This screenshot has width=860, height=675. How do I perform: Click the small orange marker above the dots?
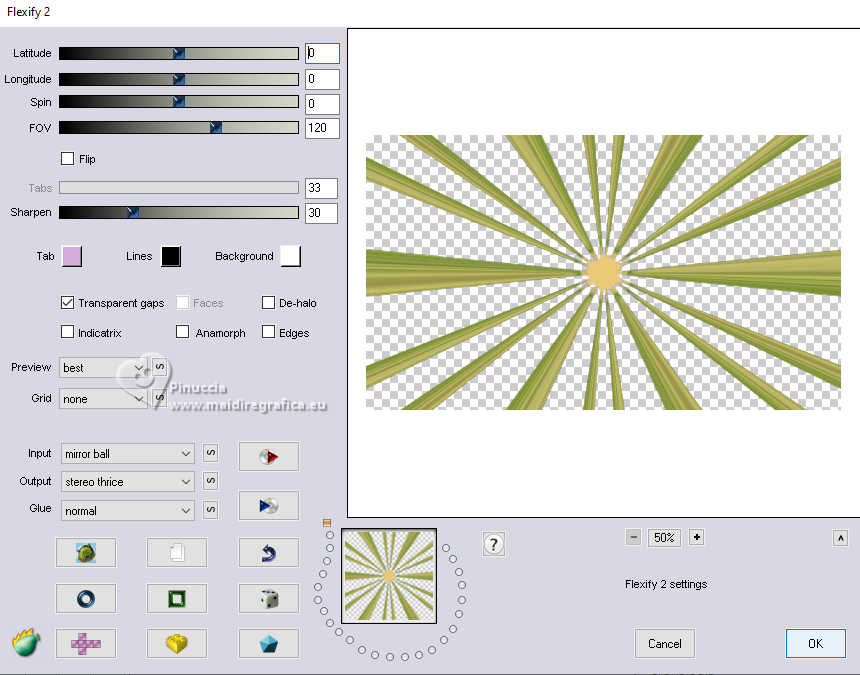[x=327, y=523]
